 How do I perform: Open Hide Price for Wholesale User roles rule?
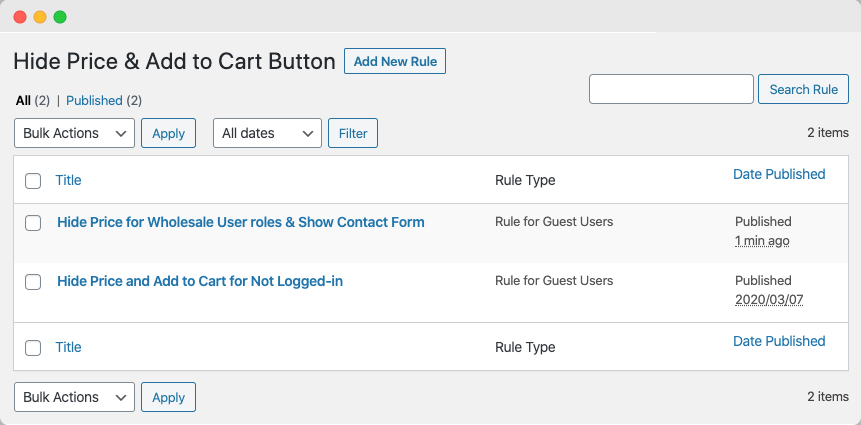(x=241, y=222)
